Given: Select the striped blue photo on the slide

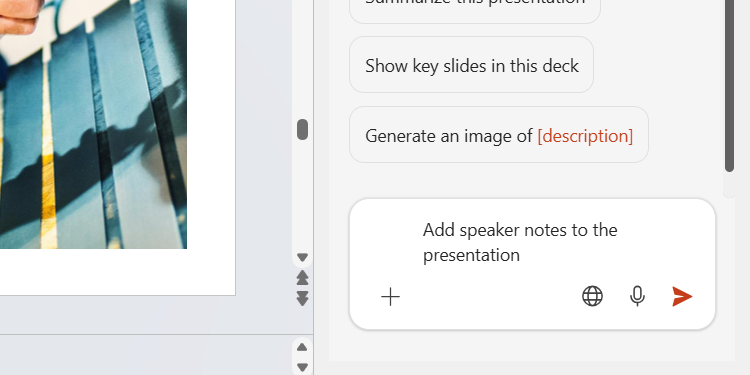Looking at the screenshot, I should (93, 124).
